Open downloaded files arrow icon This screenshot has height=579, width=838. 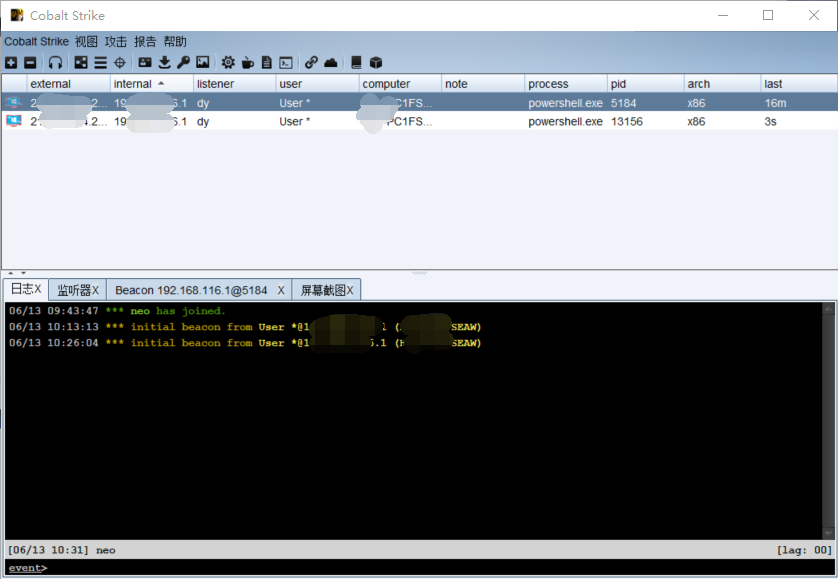pos(165,63)
